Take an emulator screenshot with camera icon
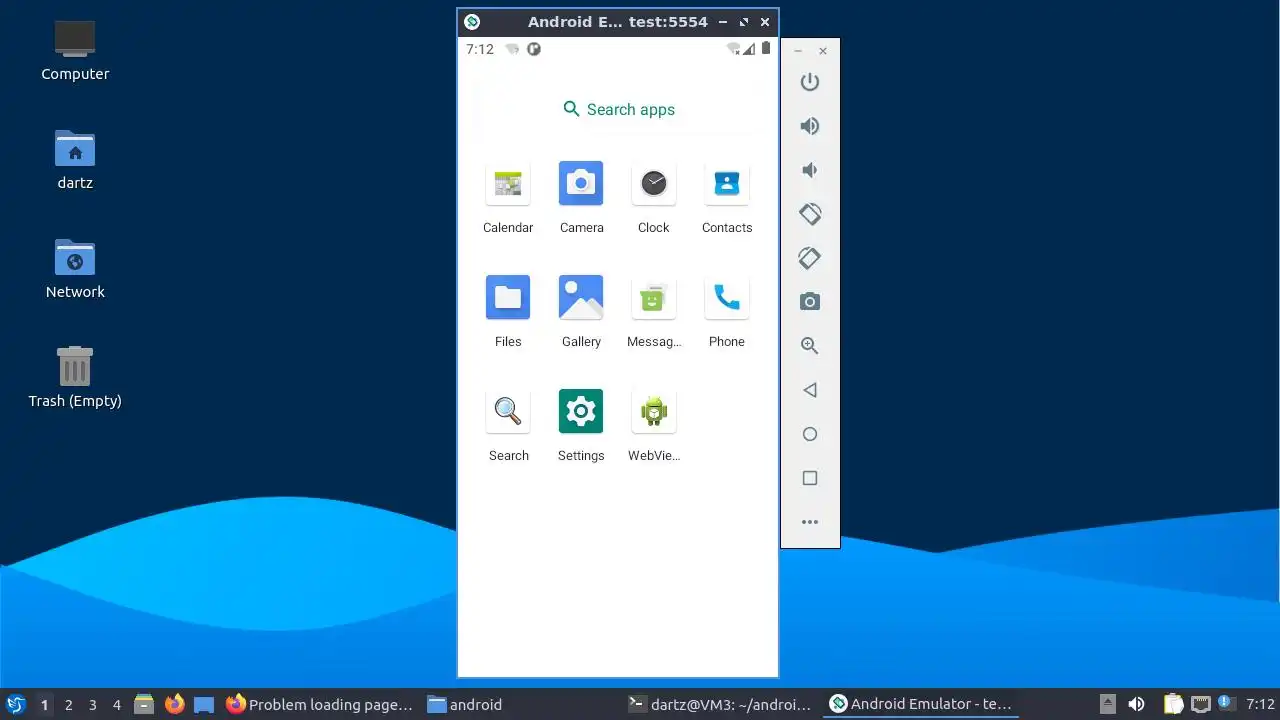 (x=810, y=302)
